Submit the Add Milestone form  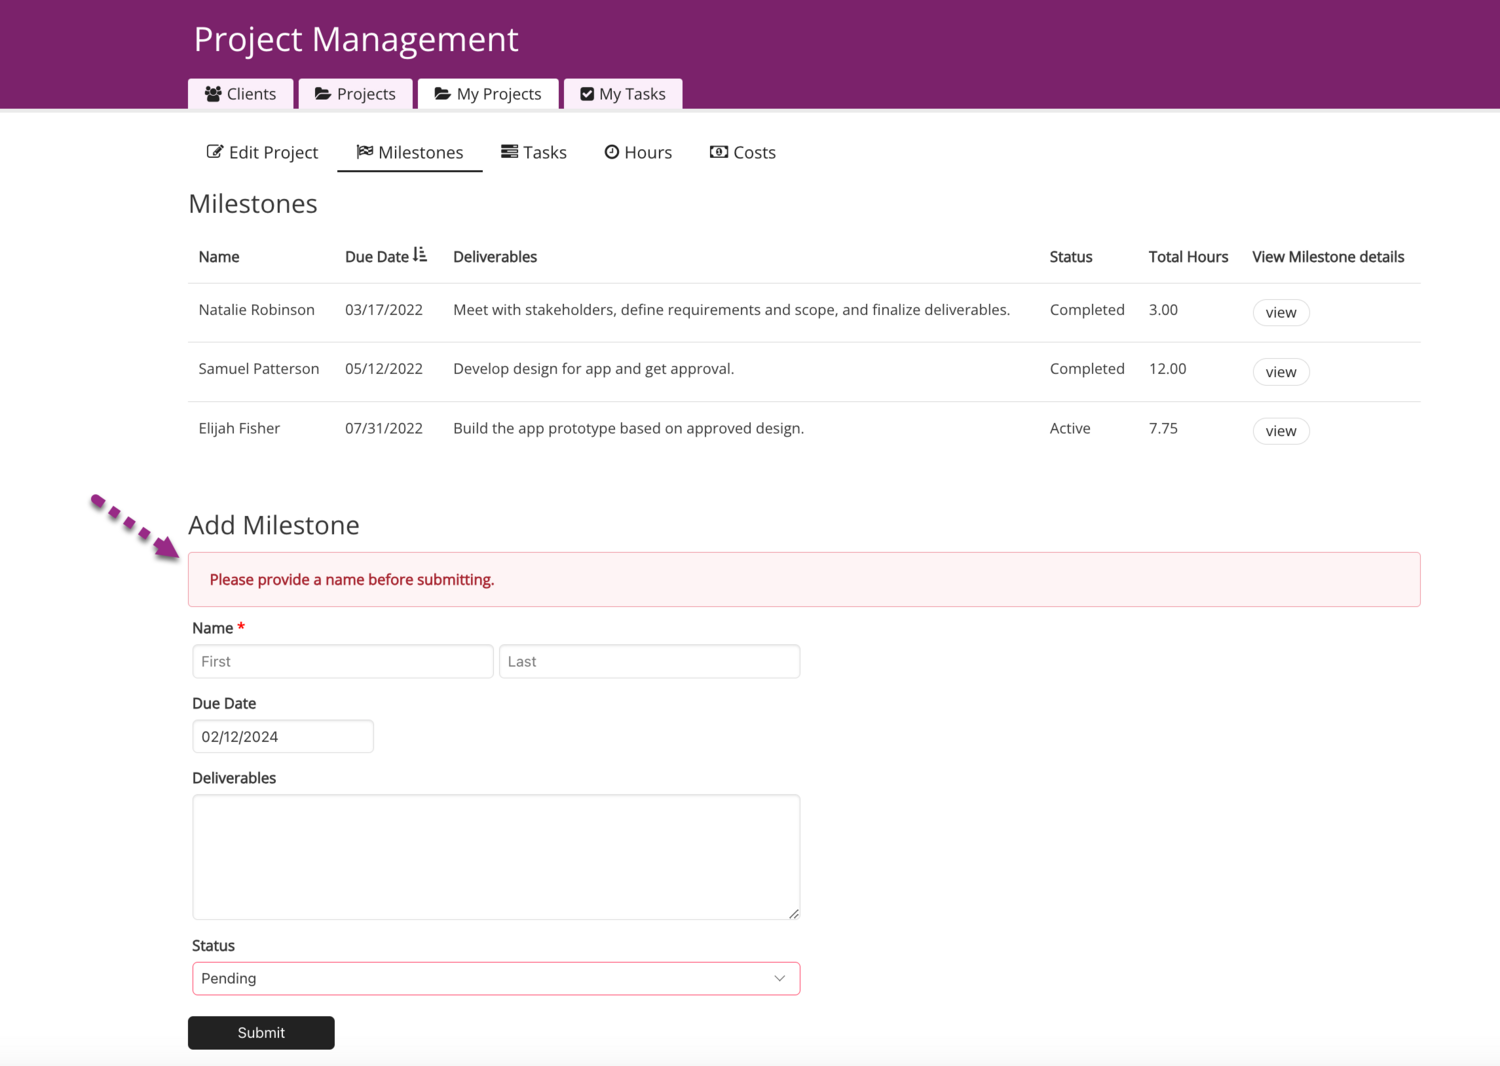pos(261,1033)
